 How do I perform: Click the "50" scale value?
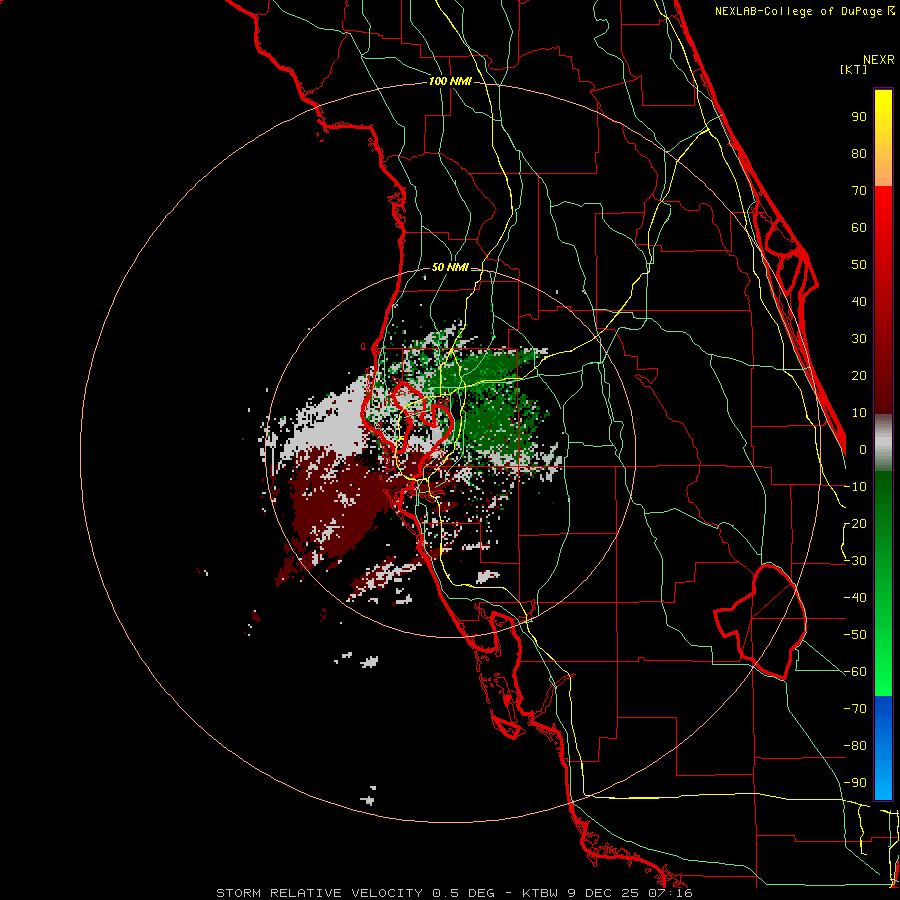pos(859,265)
